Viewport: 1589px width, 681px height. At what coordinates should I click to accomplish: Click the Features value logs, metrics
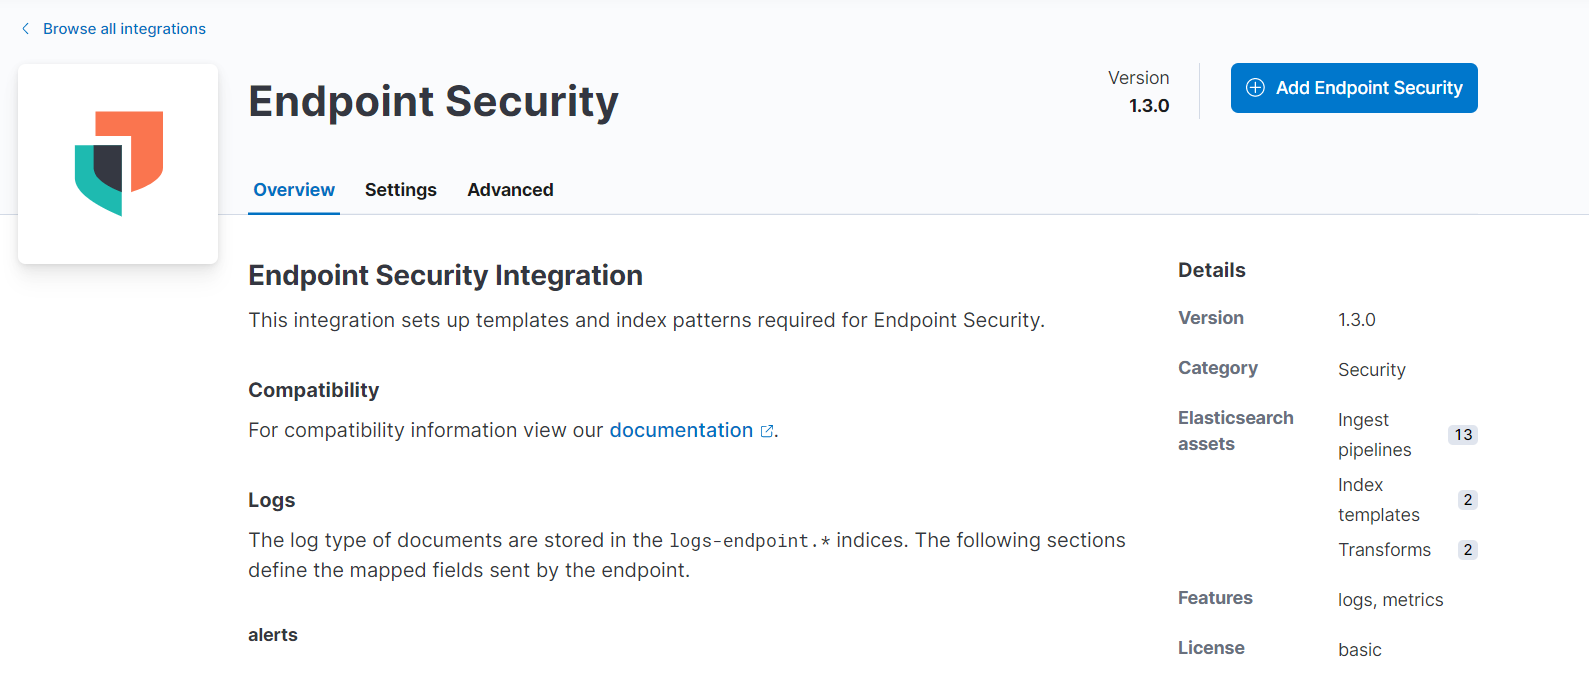[x=1391, y=600]
